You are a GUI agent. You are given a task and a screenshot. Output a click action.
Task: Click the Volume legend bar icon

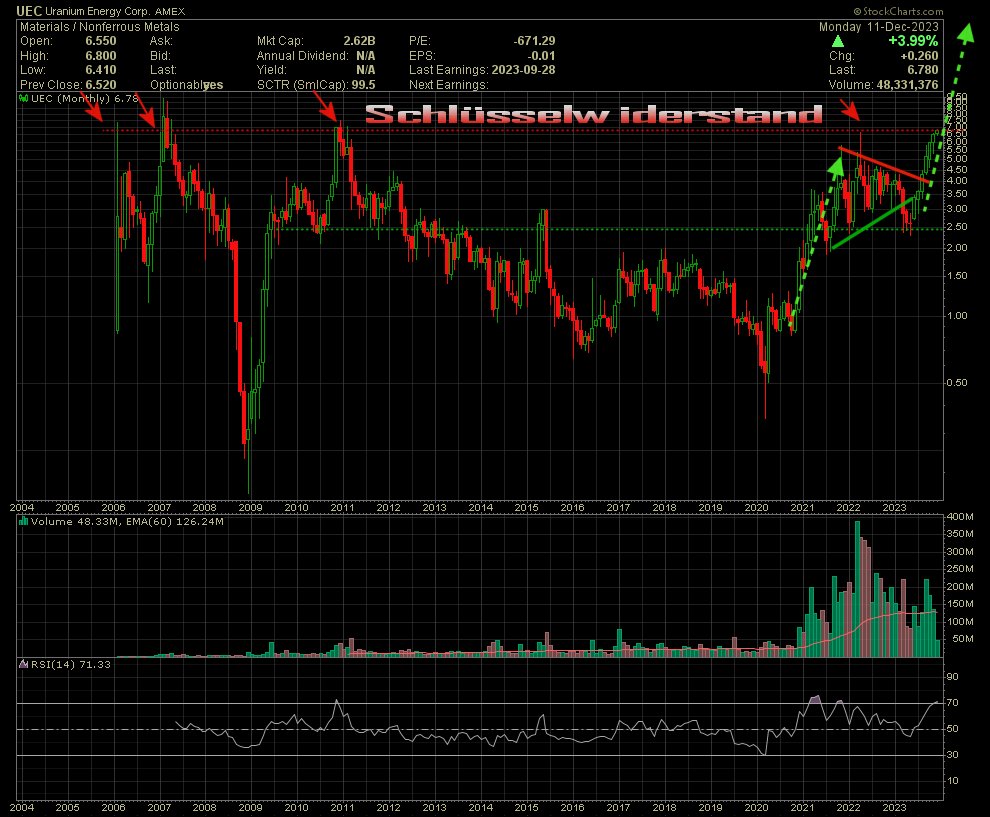[x=22, y=521]
